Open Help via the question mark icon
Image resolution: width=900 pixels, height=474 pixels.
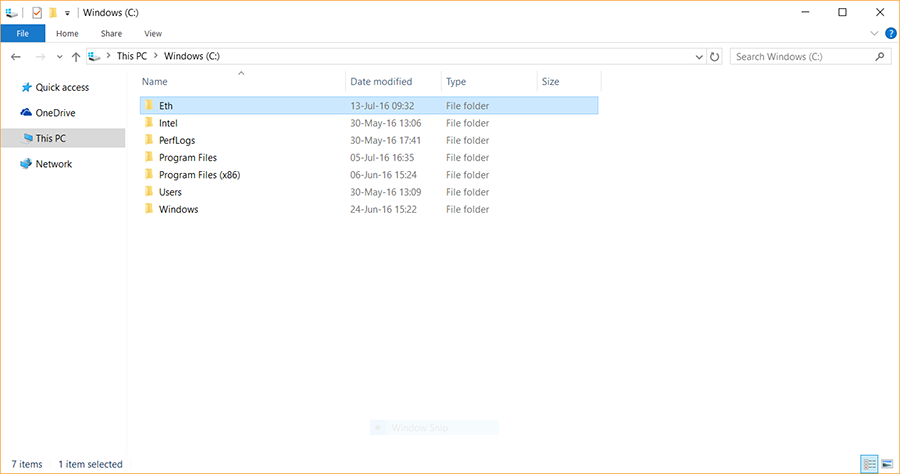click(891, 33)
